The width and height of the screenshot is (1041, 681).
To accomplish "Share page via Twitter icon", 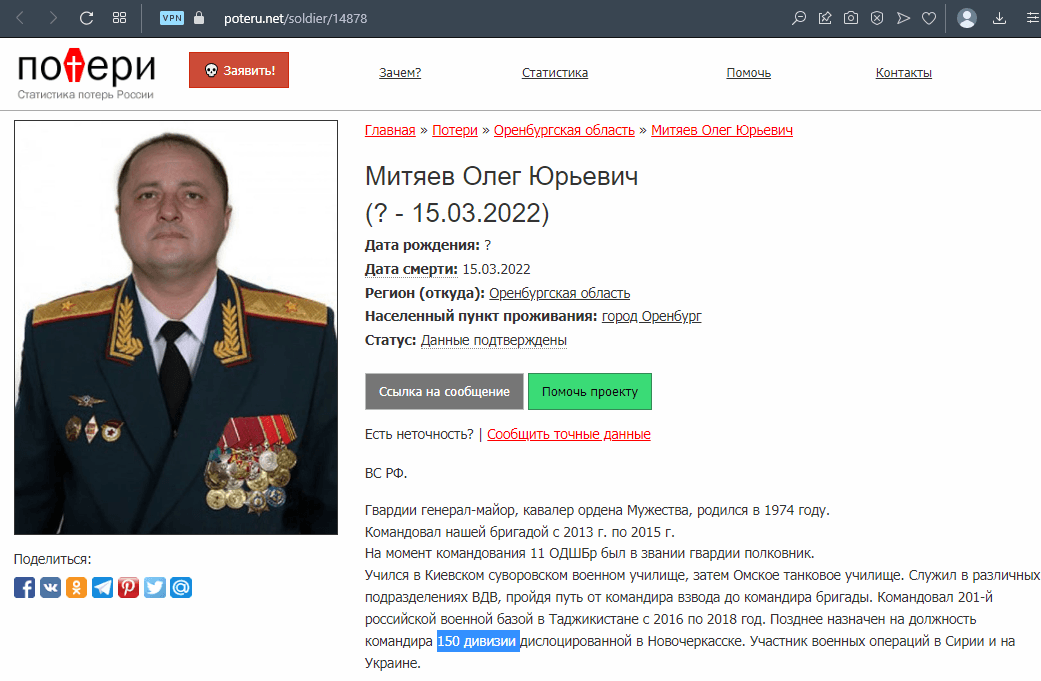I will [155, 587].
